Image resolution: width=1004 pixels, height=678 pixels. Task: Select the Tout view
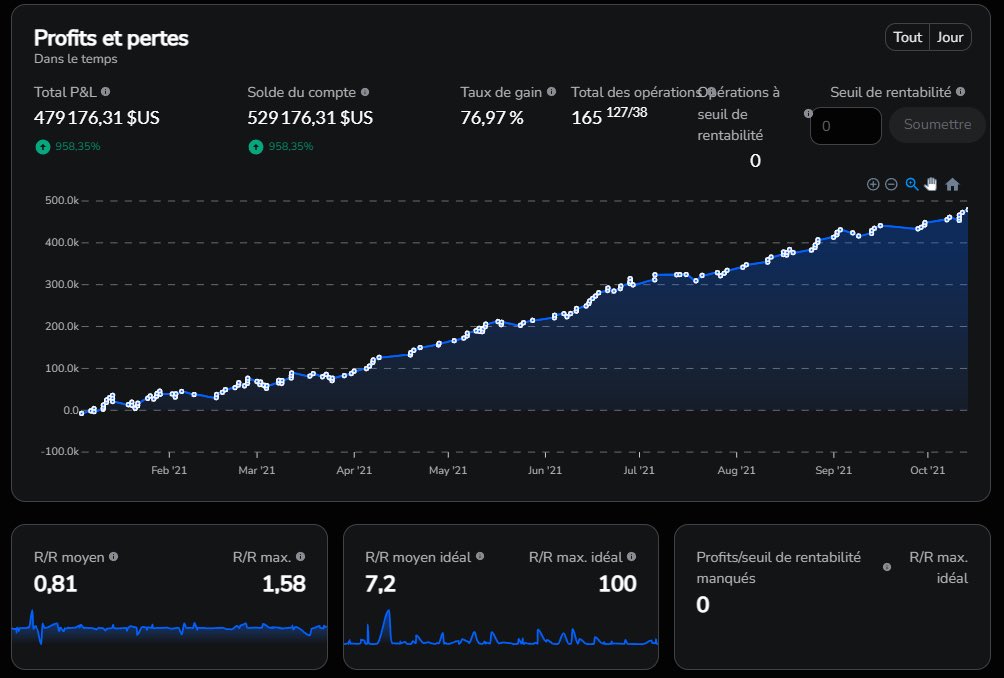click(907, 37)
